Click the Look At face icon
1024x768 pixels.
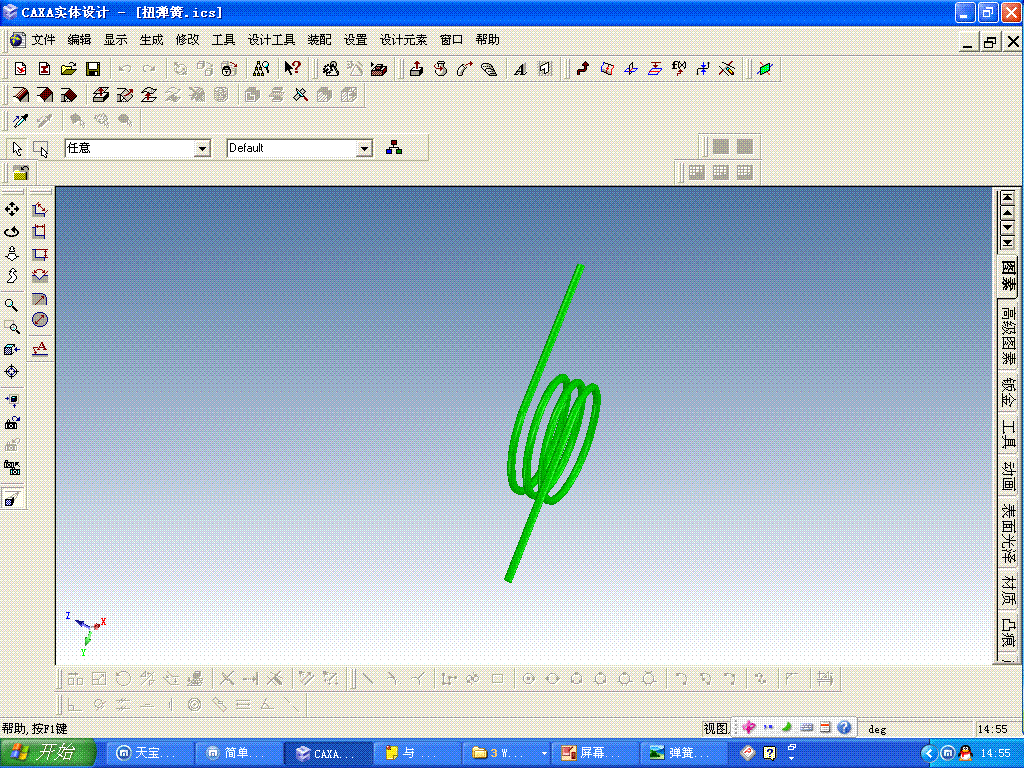(12, 349)
